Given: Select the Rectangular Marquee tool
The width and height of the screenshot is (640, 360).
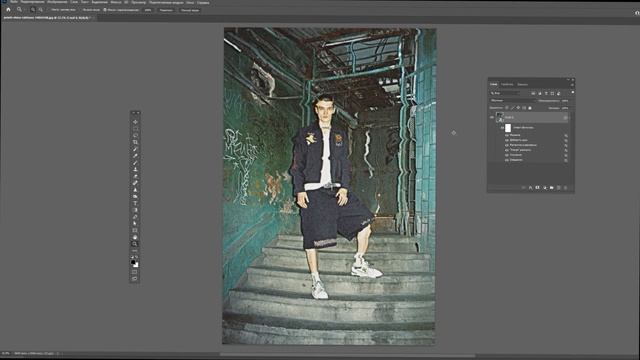Looking at the screenshot, I should [x=135, y=129].
